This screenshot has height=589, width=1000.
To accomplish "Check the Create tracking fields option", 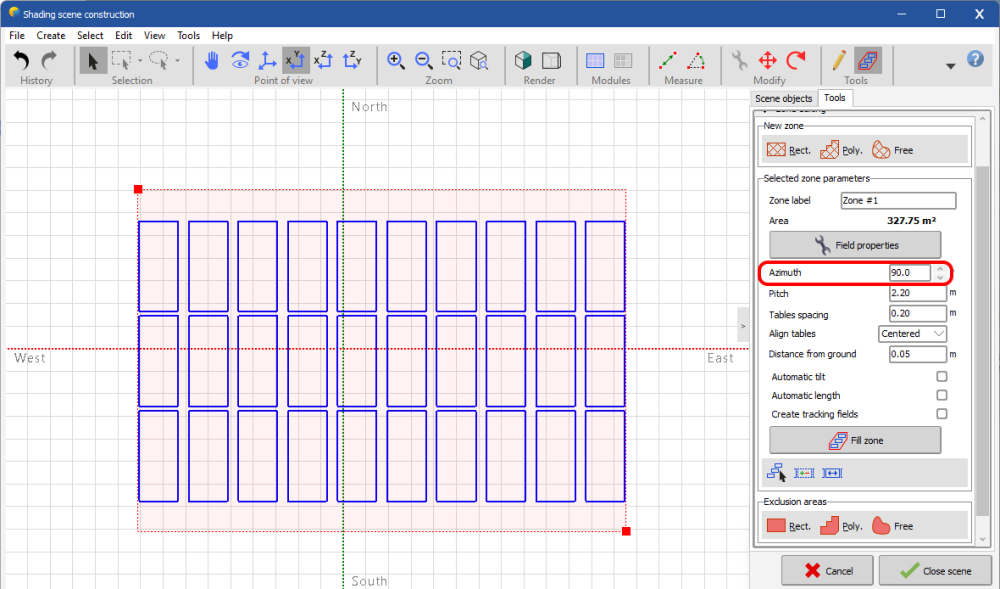I will [x=941, y=414].
